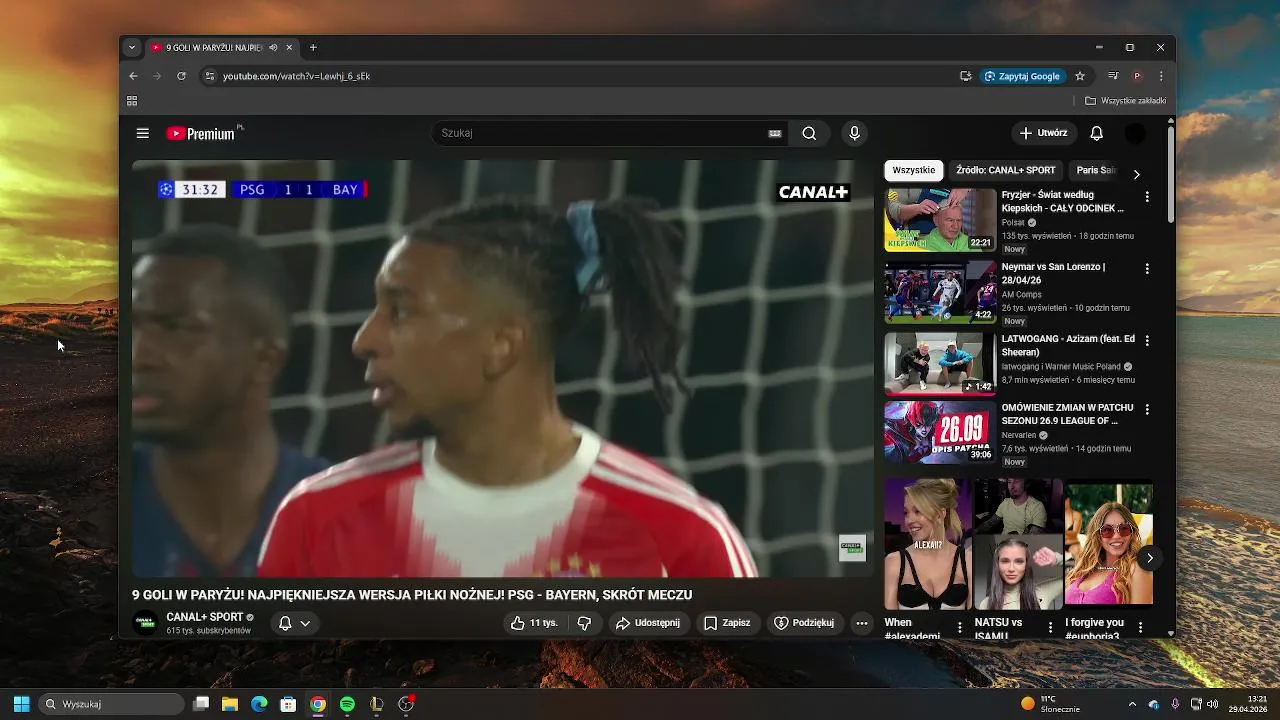Open options for NATSU vs ISAMU short
This screenshot has width=1280, height=720.
[x=1050, y=627]
